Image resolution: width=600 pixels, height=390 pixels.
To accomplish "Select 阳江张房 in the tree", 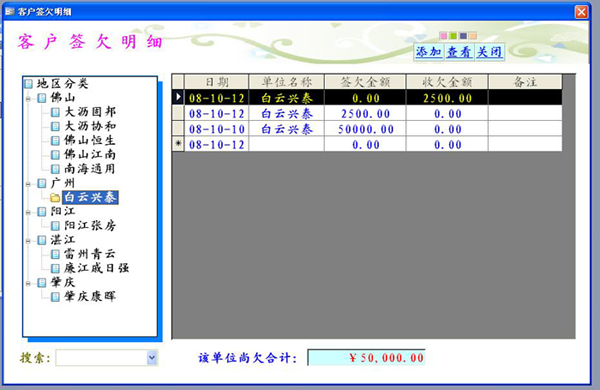I will [90, 225].
